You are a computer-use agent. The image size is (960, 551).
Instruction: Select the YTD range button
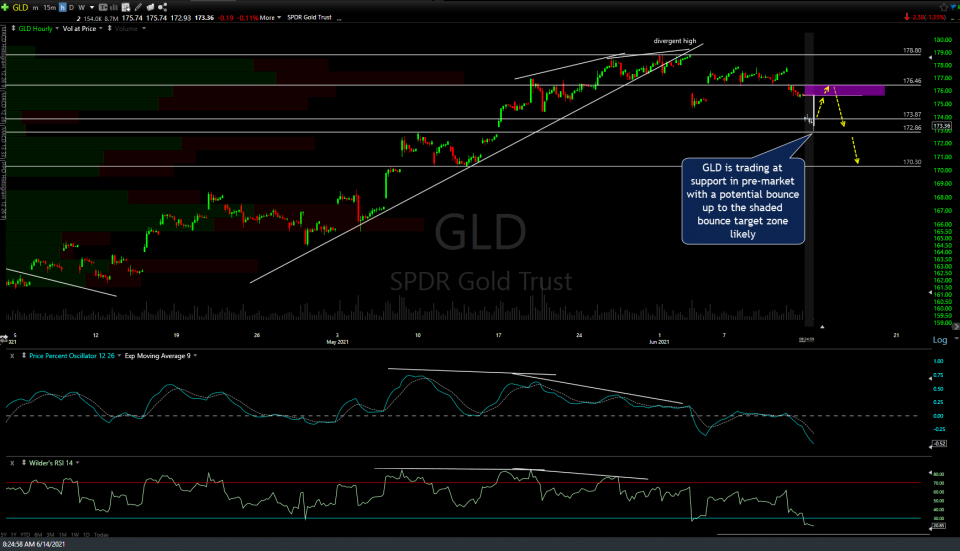pyautogui.click(x=24, y=535)
